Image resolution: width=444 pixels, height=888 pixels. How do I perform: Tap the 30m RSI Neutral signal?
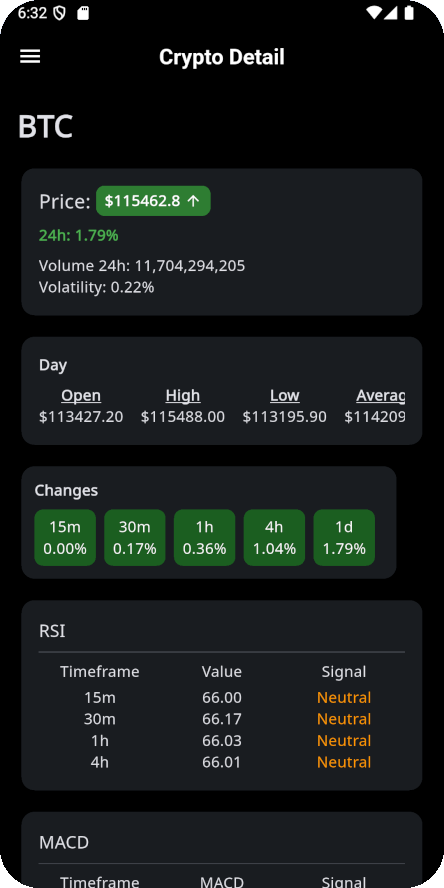(344, 719)
